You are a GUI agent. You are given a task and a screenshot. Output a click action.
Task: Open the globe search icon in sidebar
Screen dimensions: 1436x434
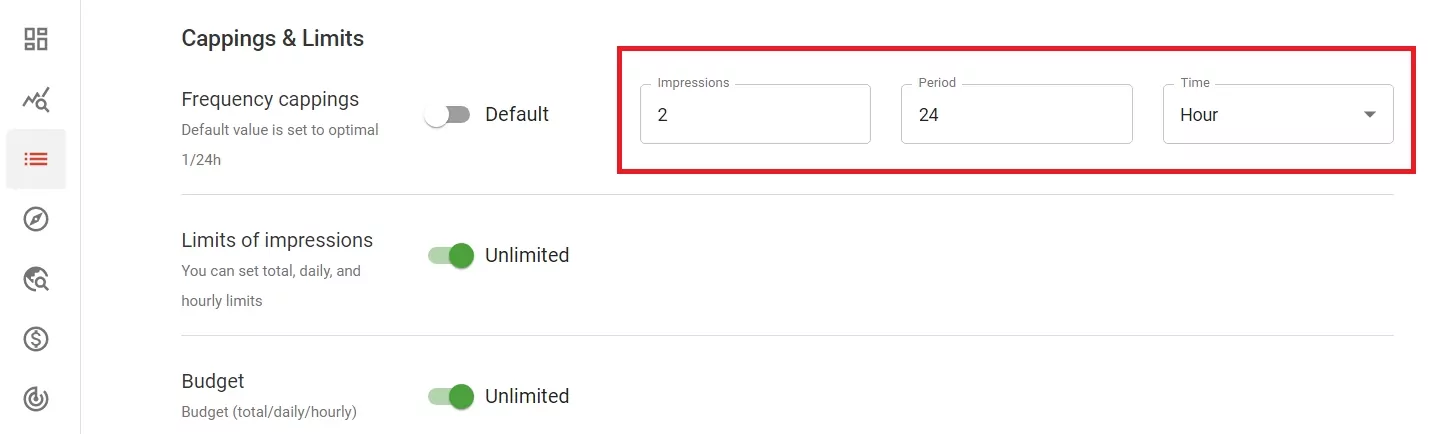(36, 279)
